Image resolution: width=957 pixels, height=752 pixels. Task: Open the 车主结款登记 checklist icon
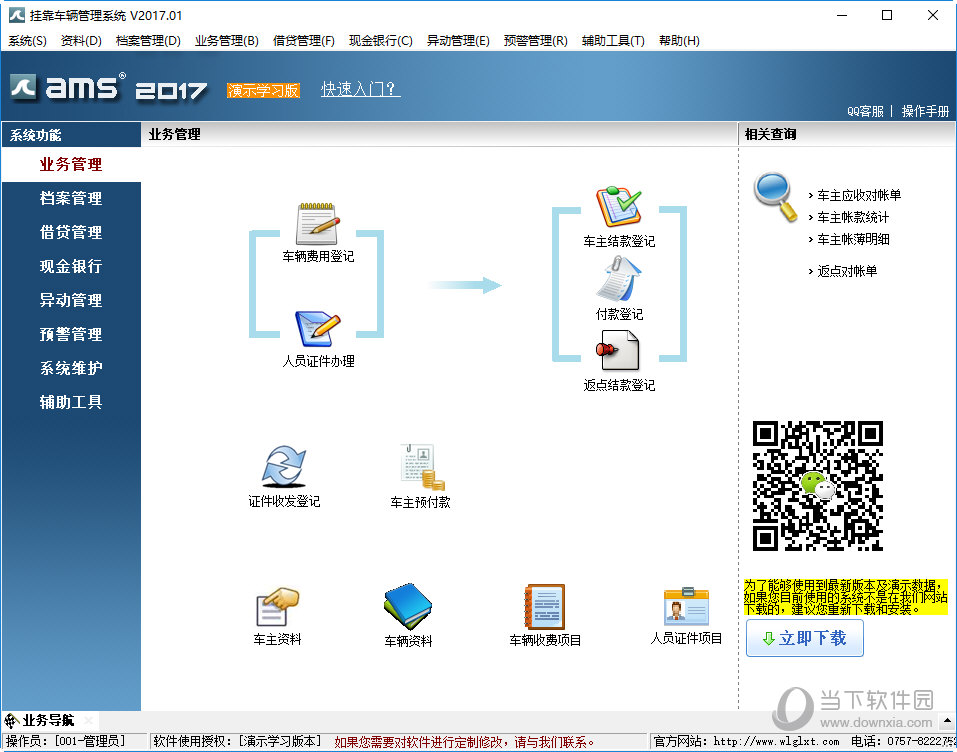click(619, 207)
